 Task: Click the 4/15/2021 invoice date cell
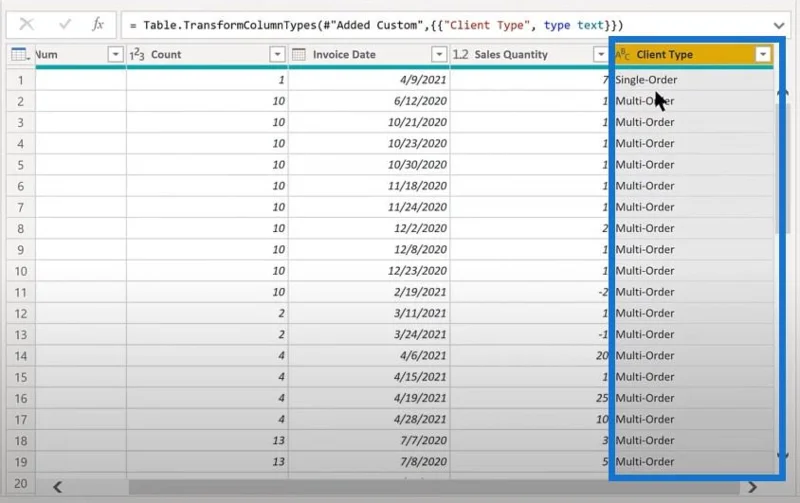coord(369,377)
